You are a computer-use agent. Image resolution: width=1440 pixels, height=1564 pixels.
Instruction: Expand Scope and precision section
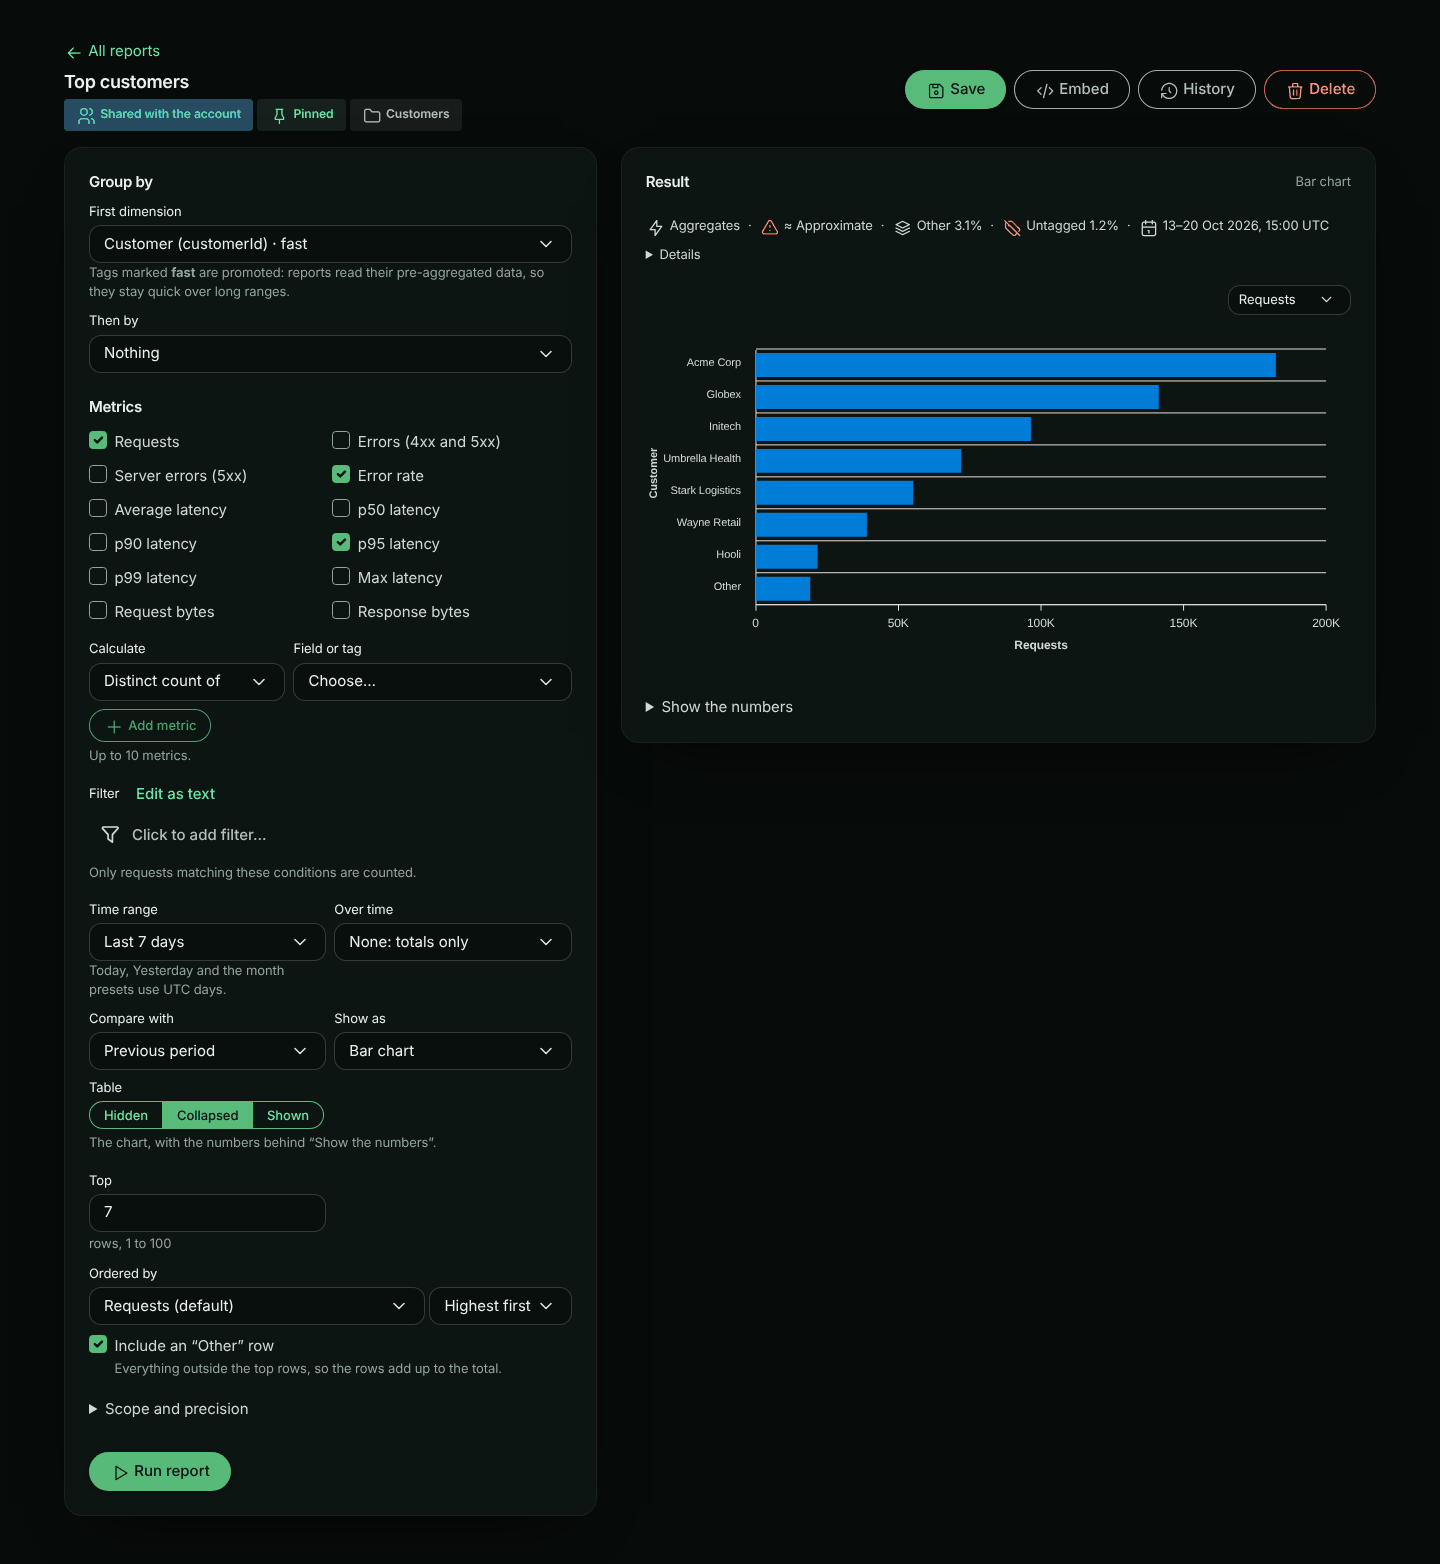[x=169, y=1408]
